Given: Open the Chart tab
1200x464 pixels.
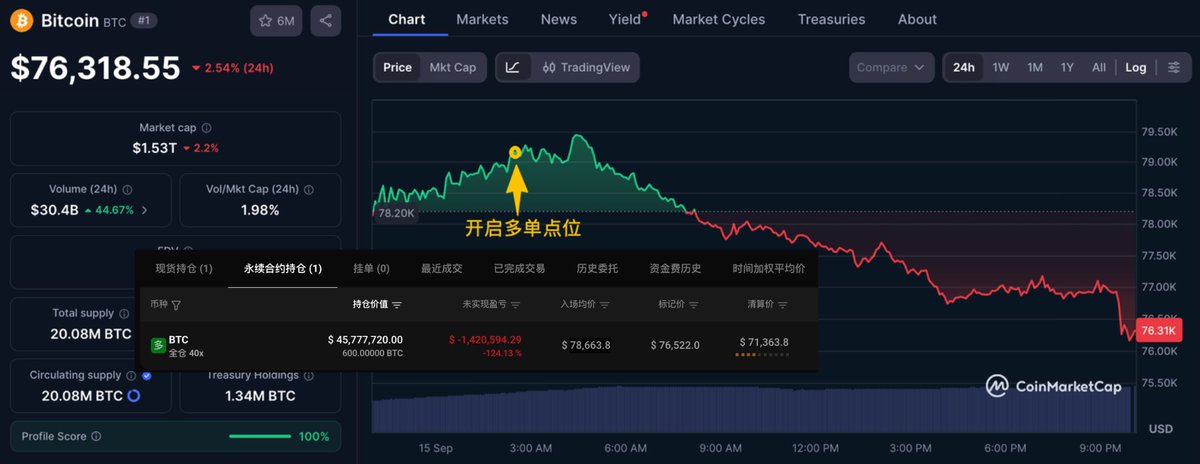Looking at the screenshot, I should [x=407, y=19].
